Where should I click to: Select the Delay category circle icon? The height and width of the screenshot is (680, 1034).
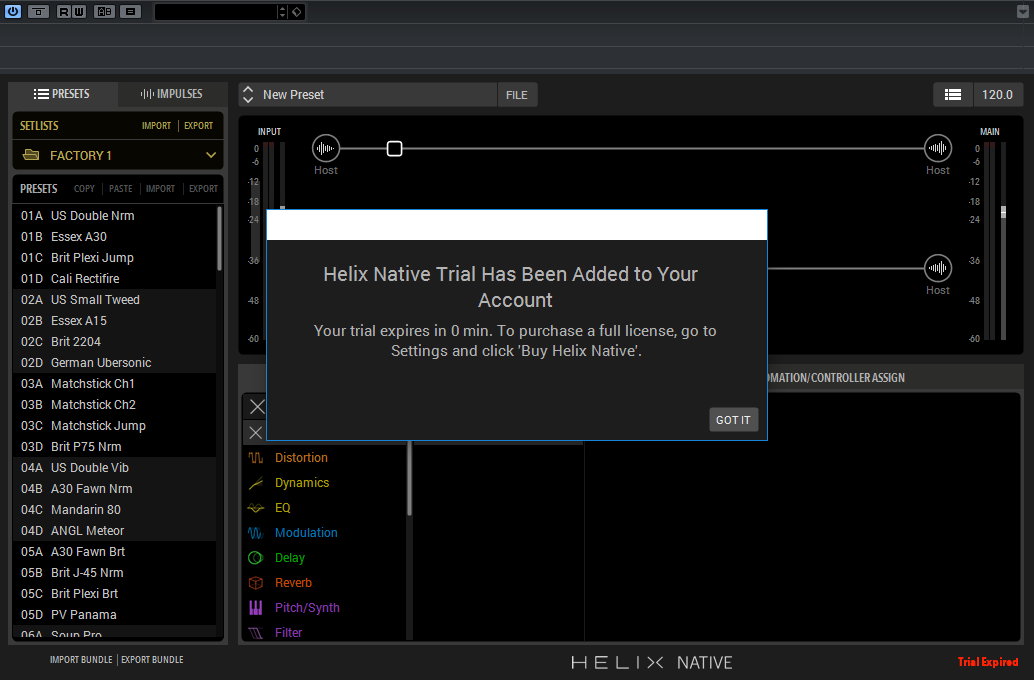click(x=256, y=558)
